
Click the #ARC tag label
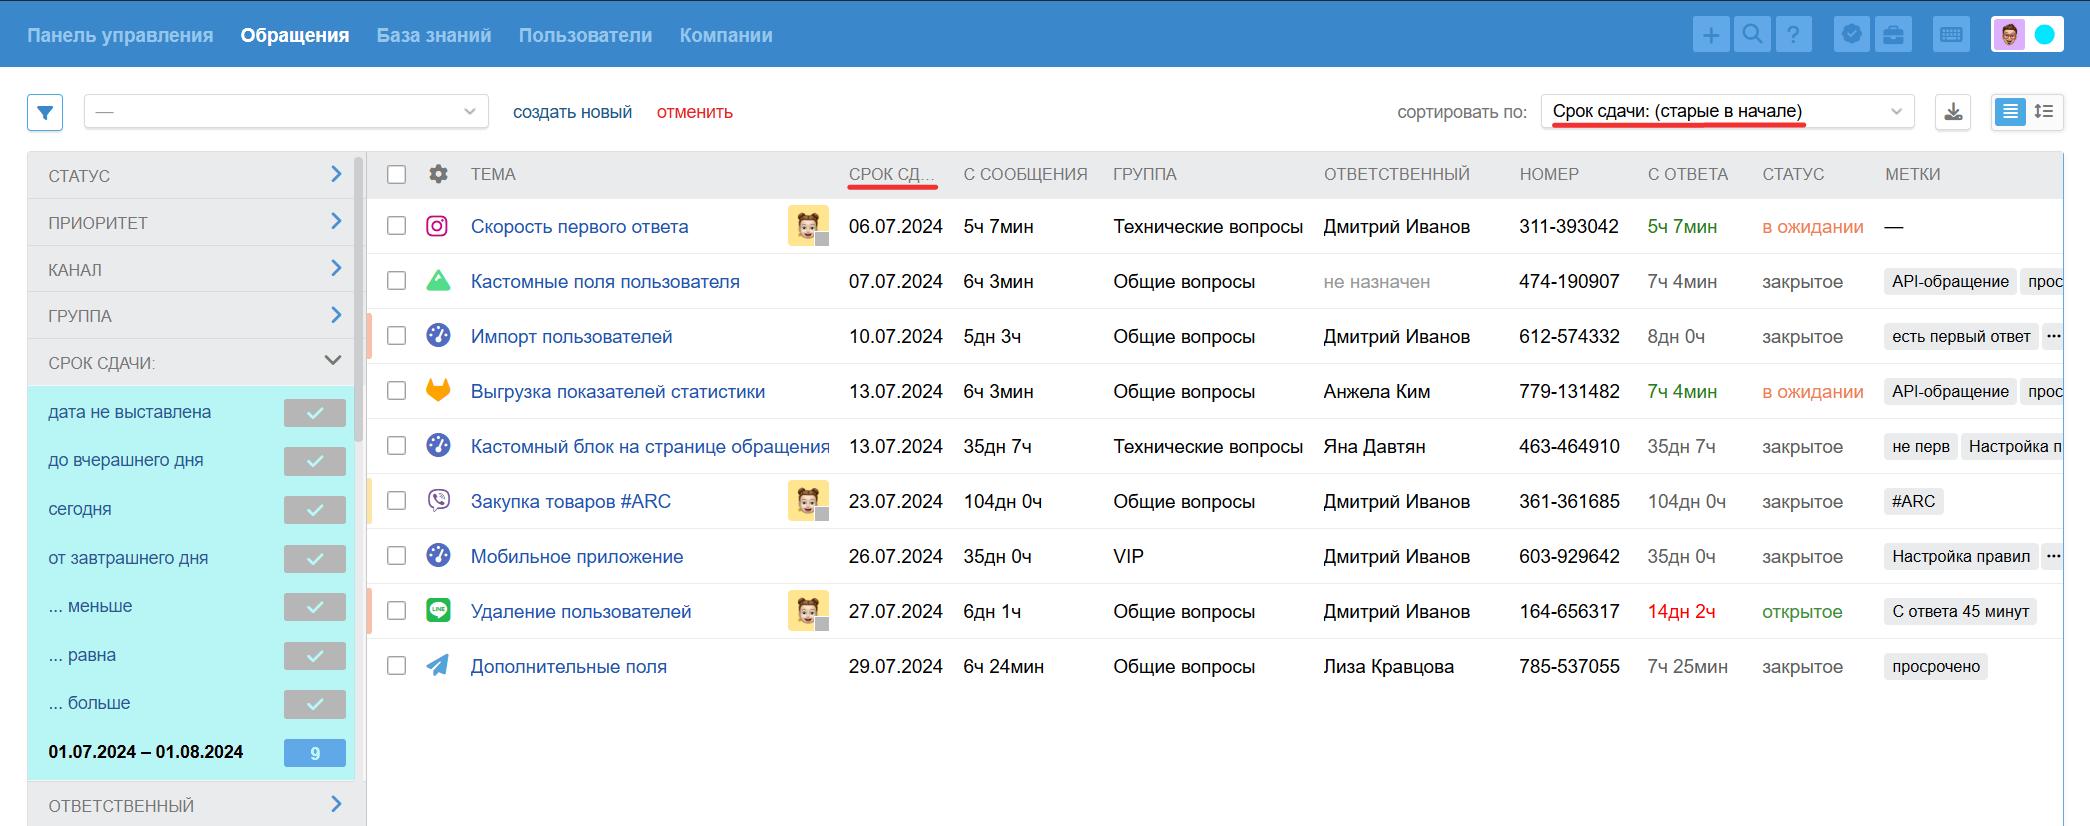(x=1913, y=501)
